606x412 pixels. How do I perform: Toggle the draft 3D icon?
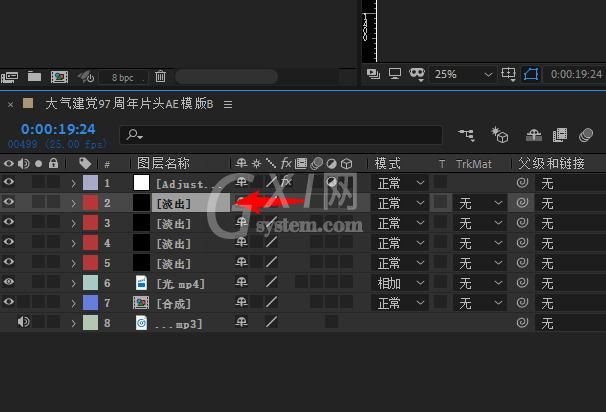click(500, 135)
